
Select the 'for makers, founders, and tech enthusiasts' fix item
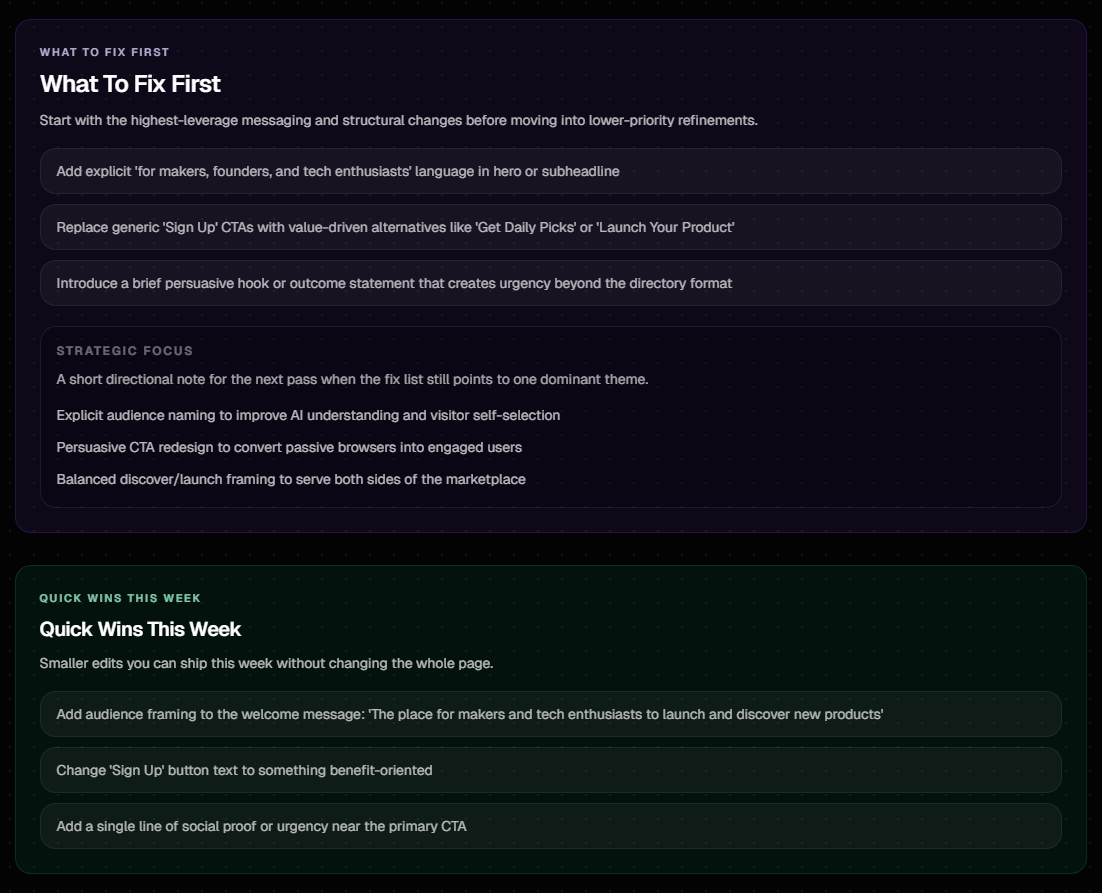pyautogui.click(x=338, y=171)
